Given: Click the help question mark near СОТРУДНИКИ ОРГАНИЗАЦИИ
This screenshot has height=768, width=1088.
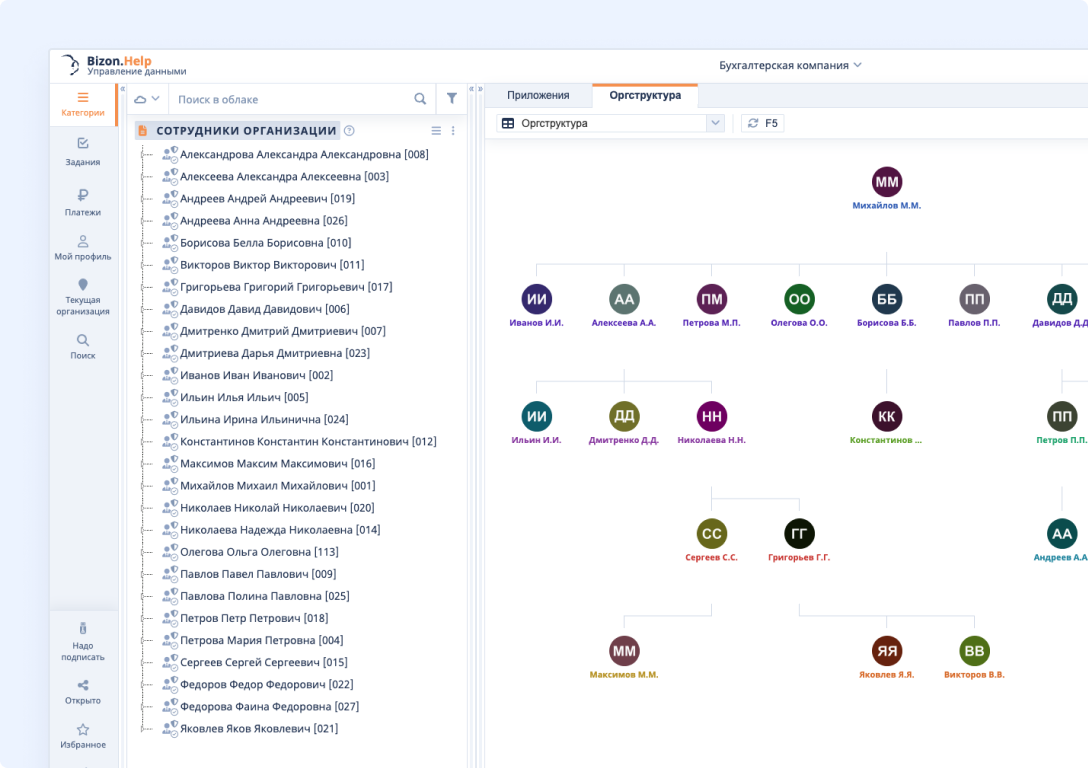Looking at the screenshot, I should click(x=348, y=130).
